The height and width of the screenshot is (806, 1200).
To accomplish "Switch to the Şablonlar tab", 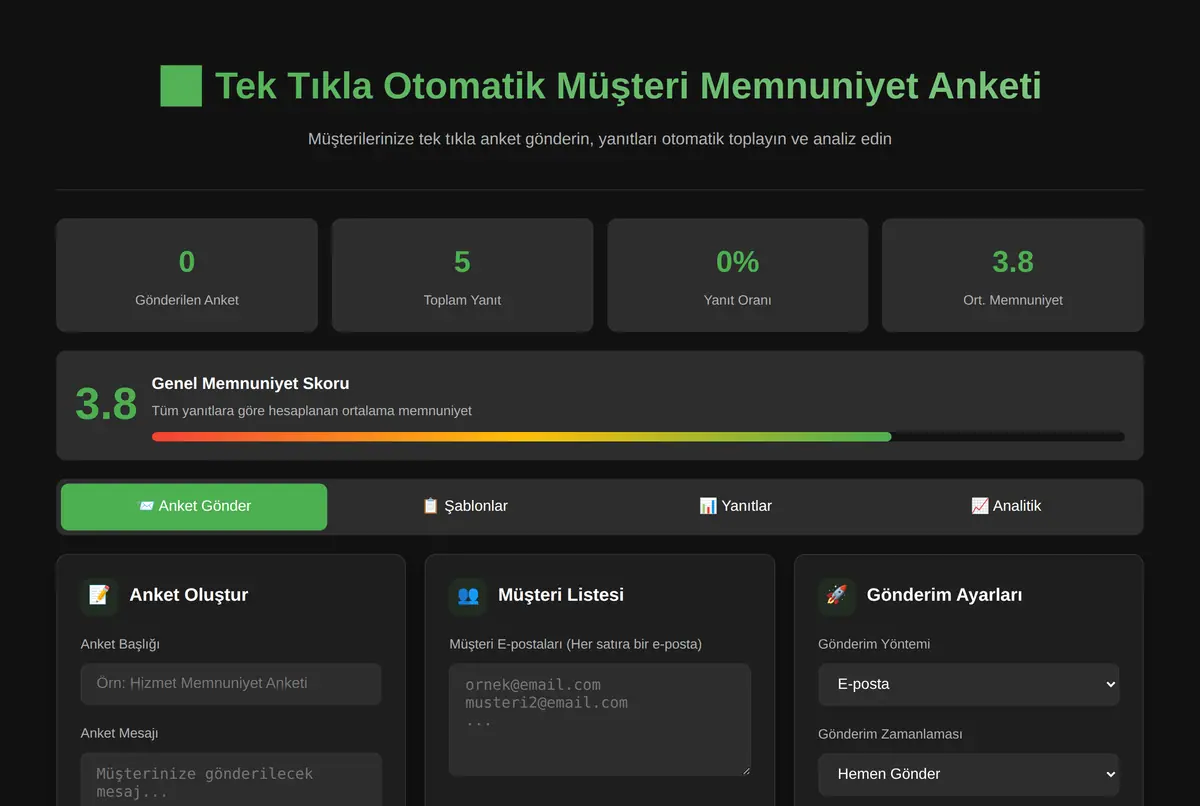I will (x=465, y=506).
